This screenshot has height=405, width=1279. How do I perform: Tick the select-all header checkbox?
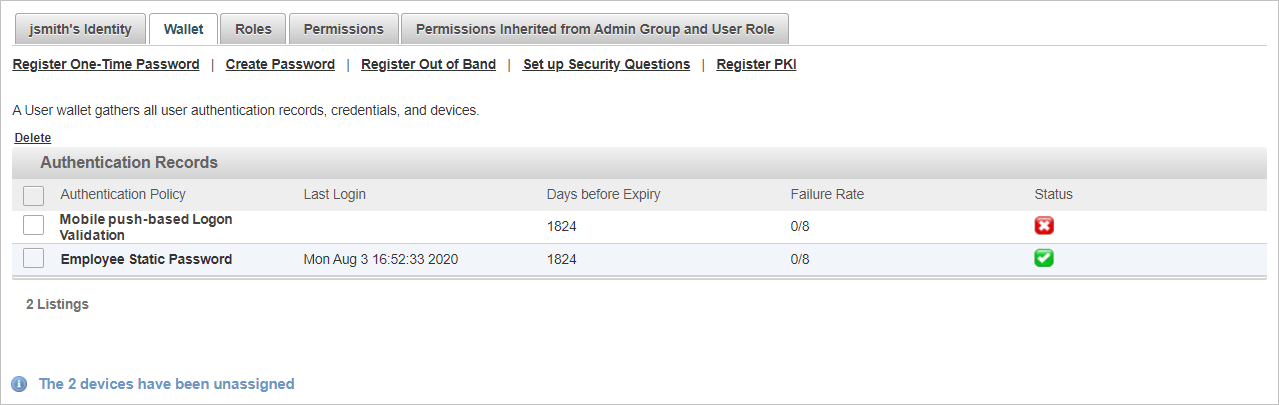pyautogui.click(x=33, y=195)
